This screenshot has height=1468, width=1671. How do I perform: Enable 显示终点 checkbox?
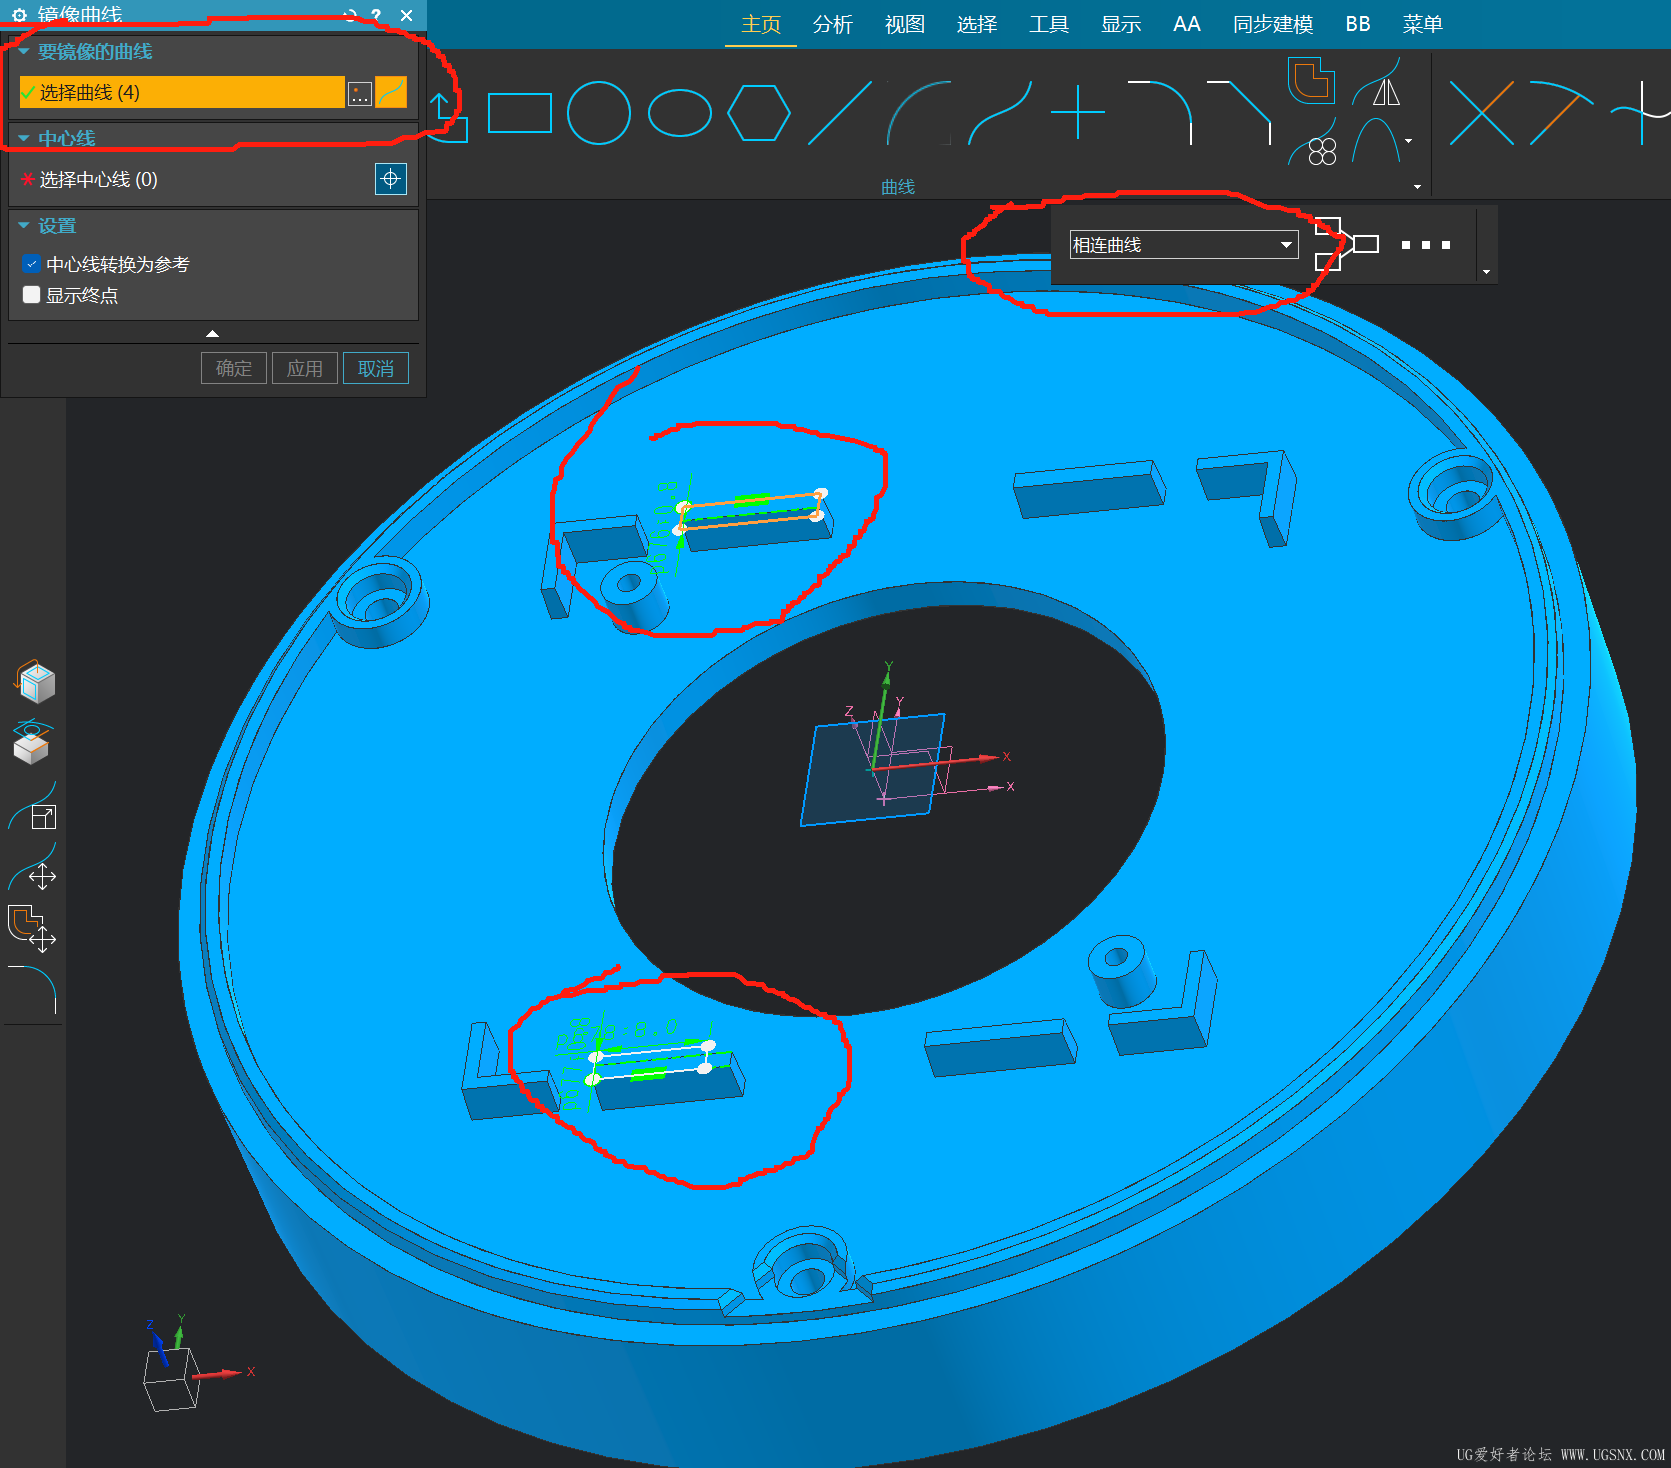32,295
